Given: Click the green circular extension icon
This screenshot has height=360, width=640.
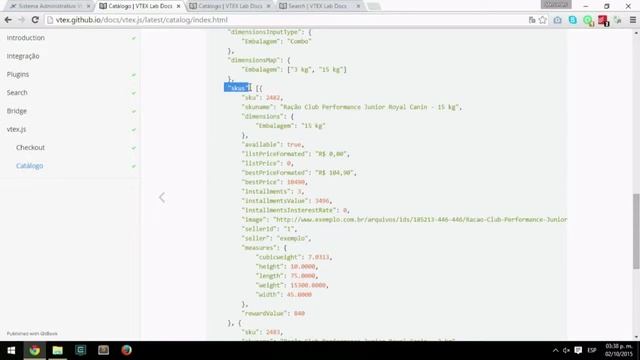Looking at the screenshot, I should (x=588, y=20).
